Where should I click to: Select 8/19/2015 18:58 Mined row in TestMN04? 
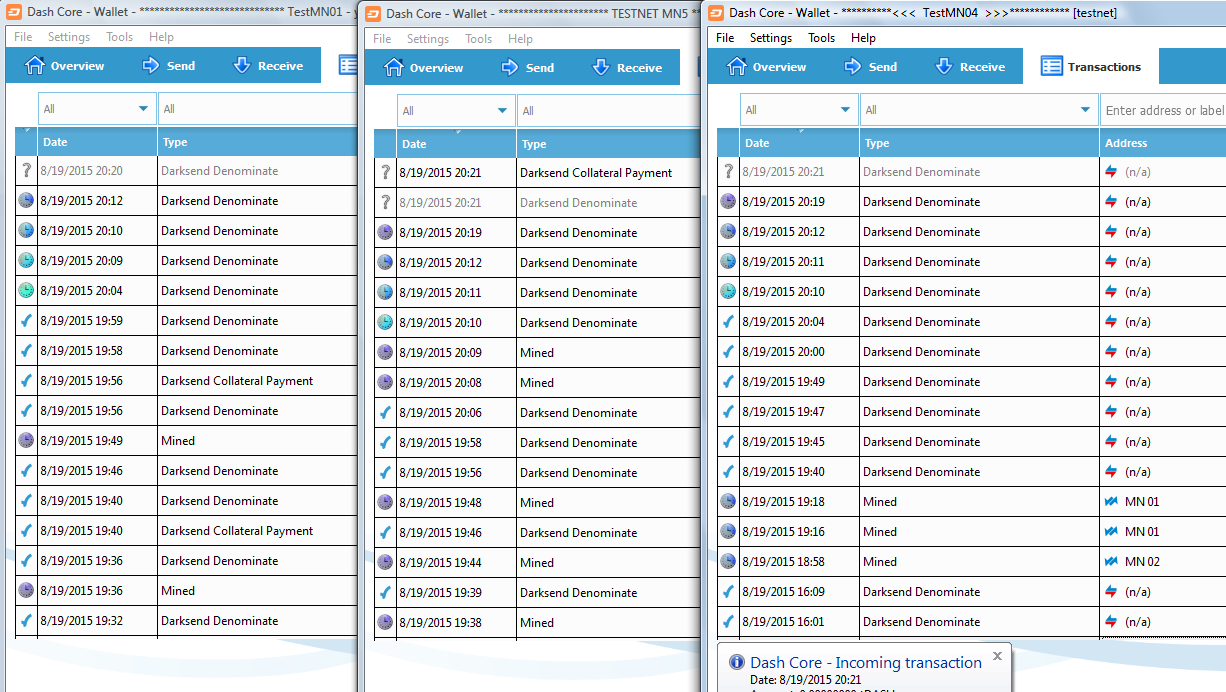972,562
